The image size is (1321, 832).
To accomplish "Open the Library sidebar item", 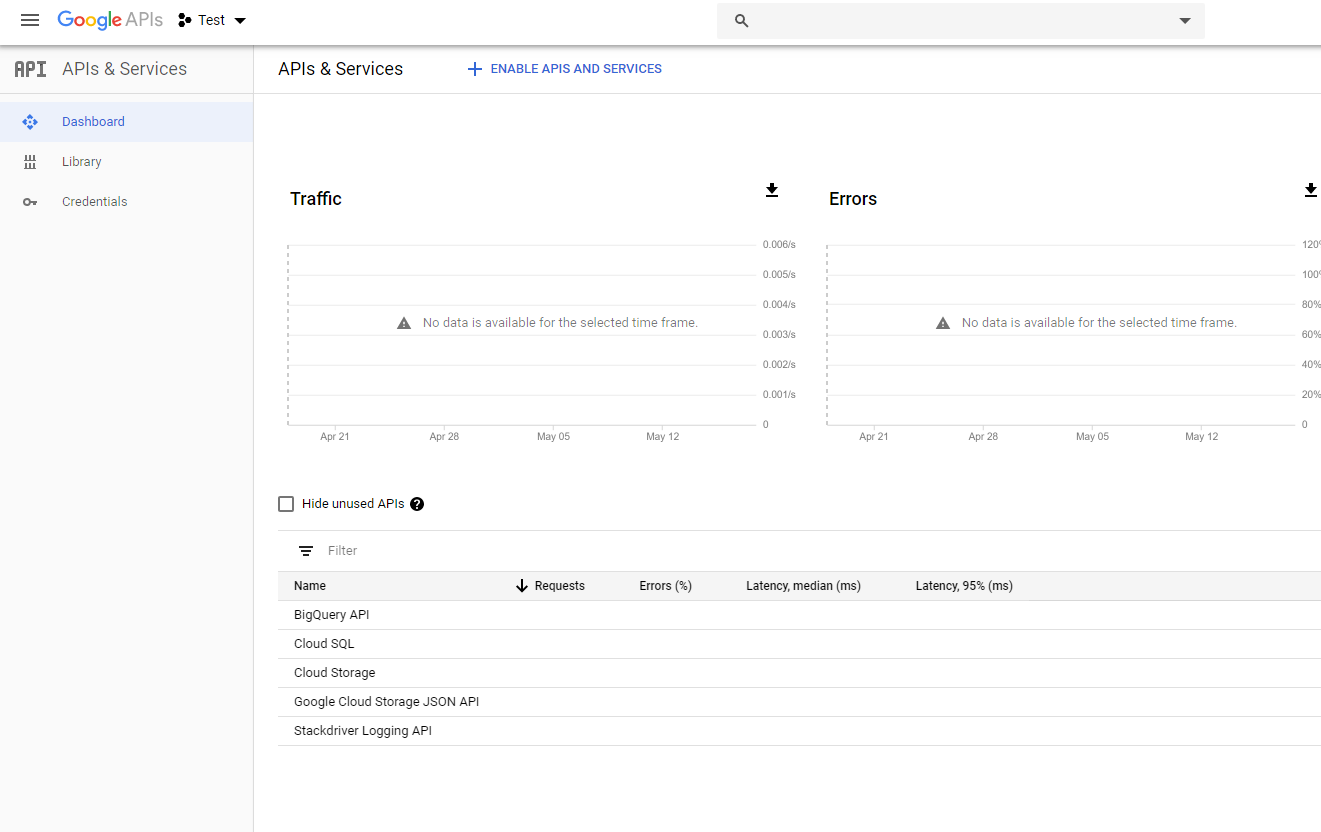I will coord(126,162).
